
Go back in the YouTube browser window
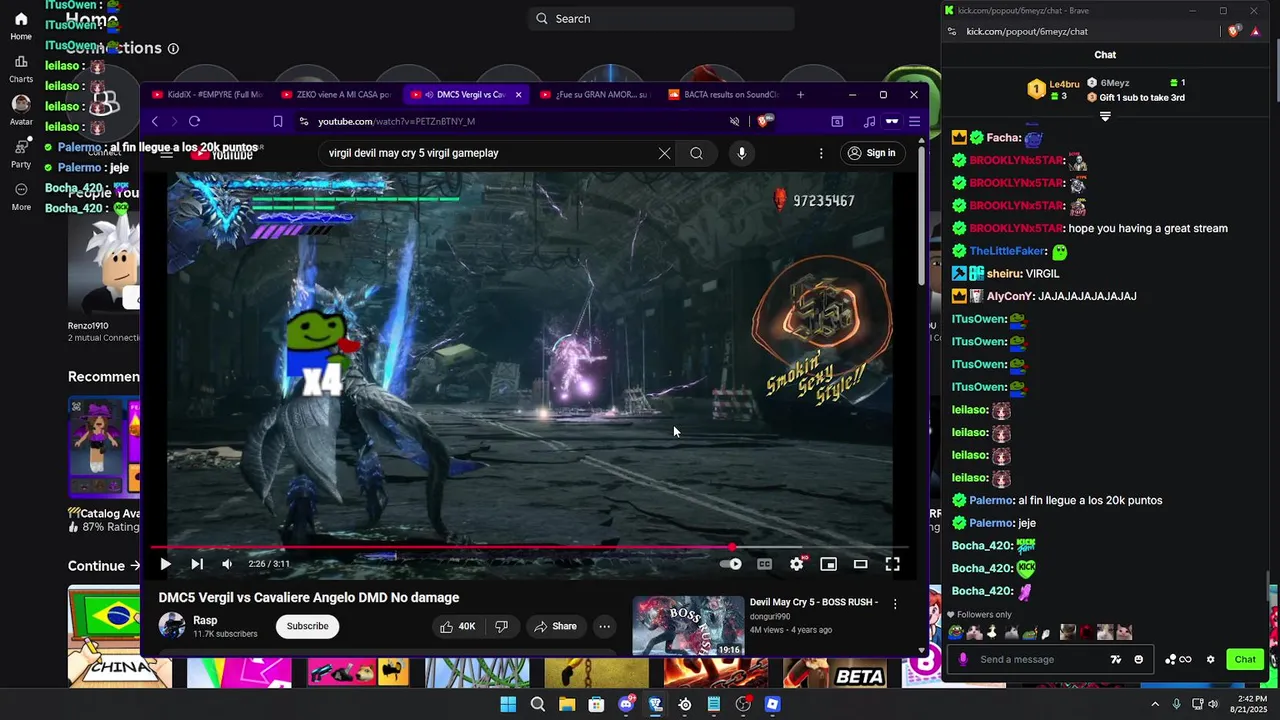tap(155, 121)
